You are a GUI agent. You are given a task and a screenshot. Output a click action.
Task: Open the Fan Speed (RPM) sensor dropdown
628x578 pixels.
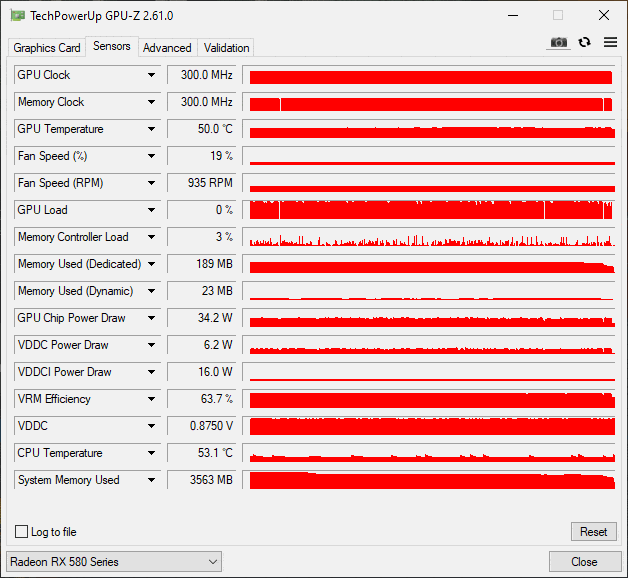tap(151, 183)
